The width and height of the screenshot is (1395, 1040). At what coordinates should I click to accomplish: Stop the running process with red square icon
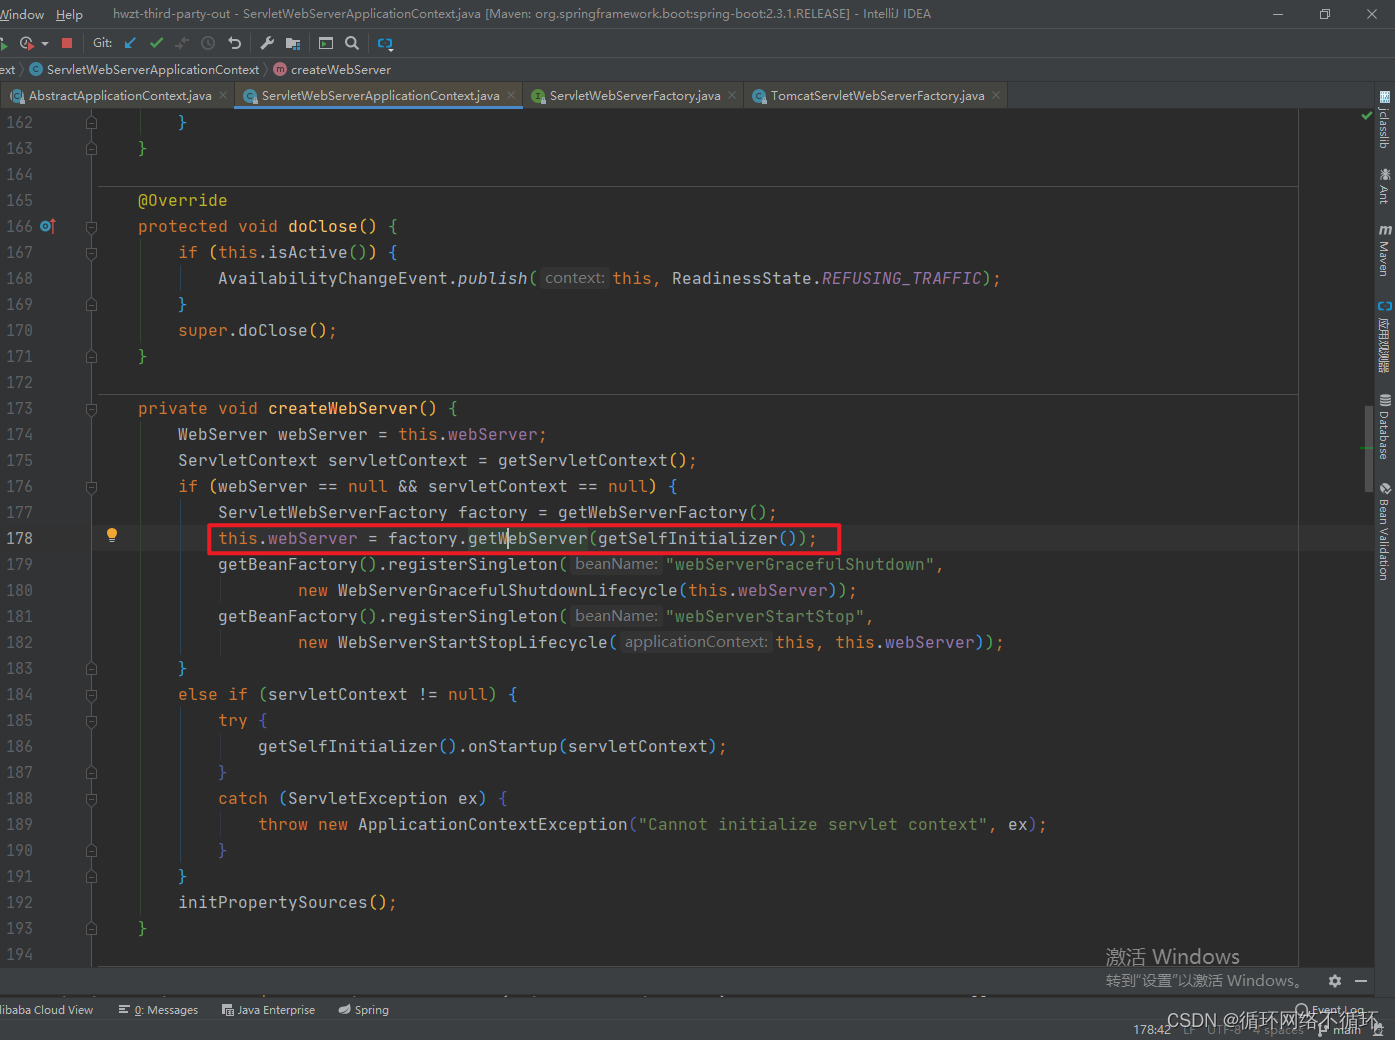[x=67, y=43]
